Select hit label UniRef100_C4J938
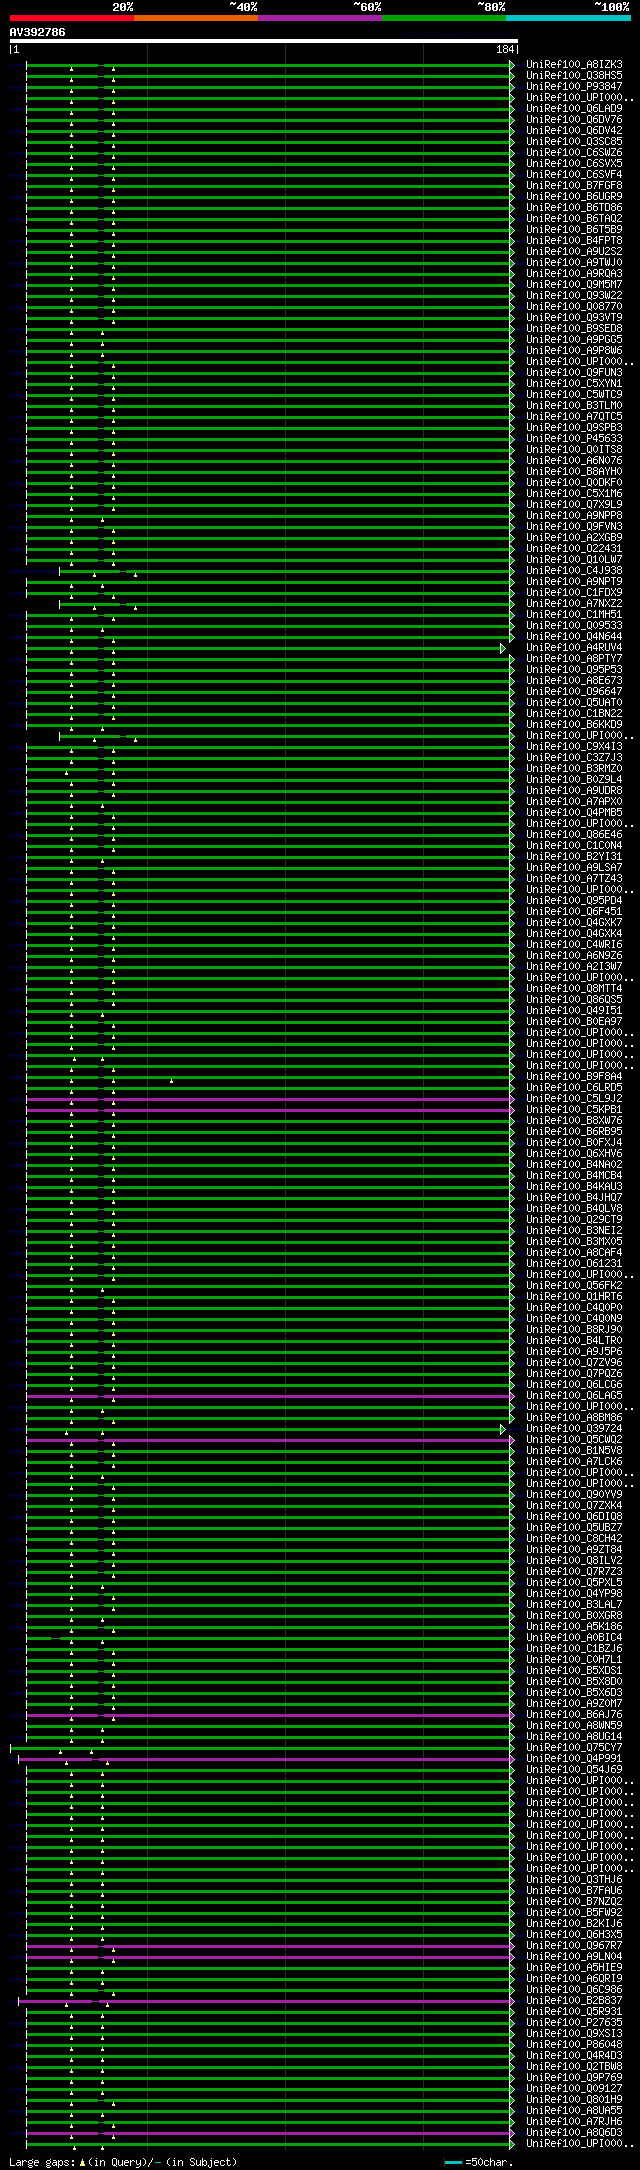Image resolution: width=640 pixels, height=2170 pixels. pos(574,571)
